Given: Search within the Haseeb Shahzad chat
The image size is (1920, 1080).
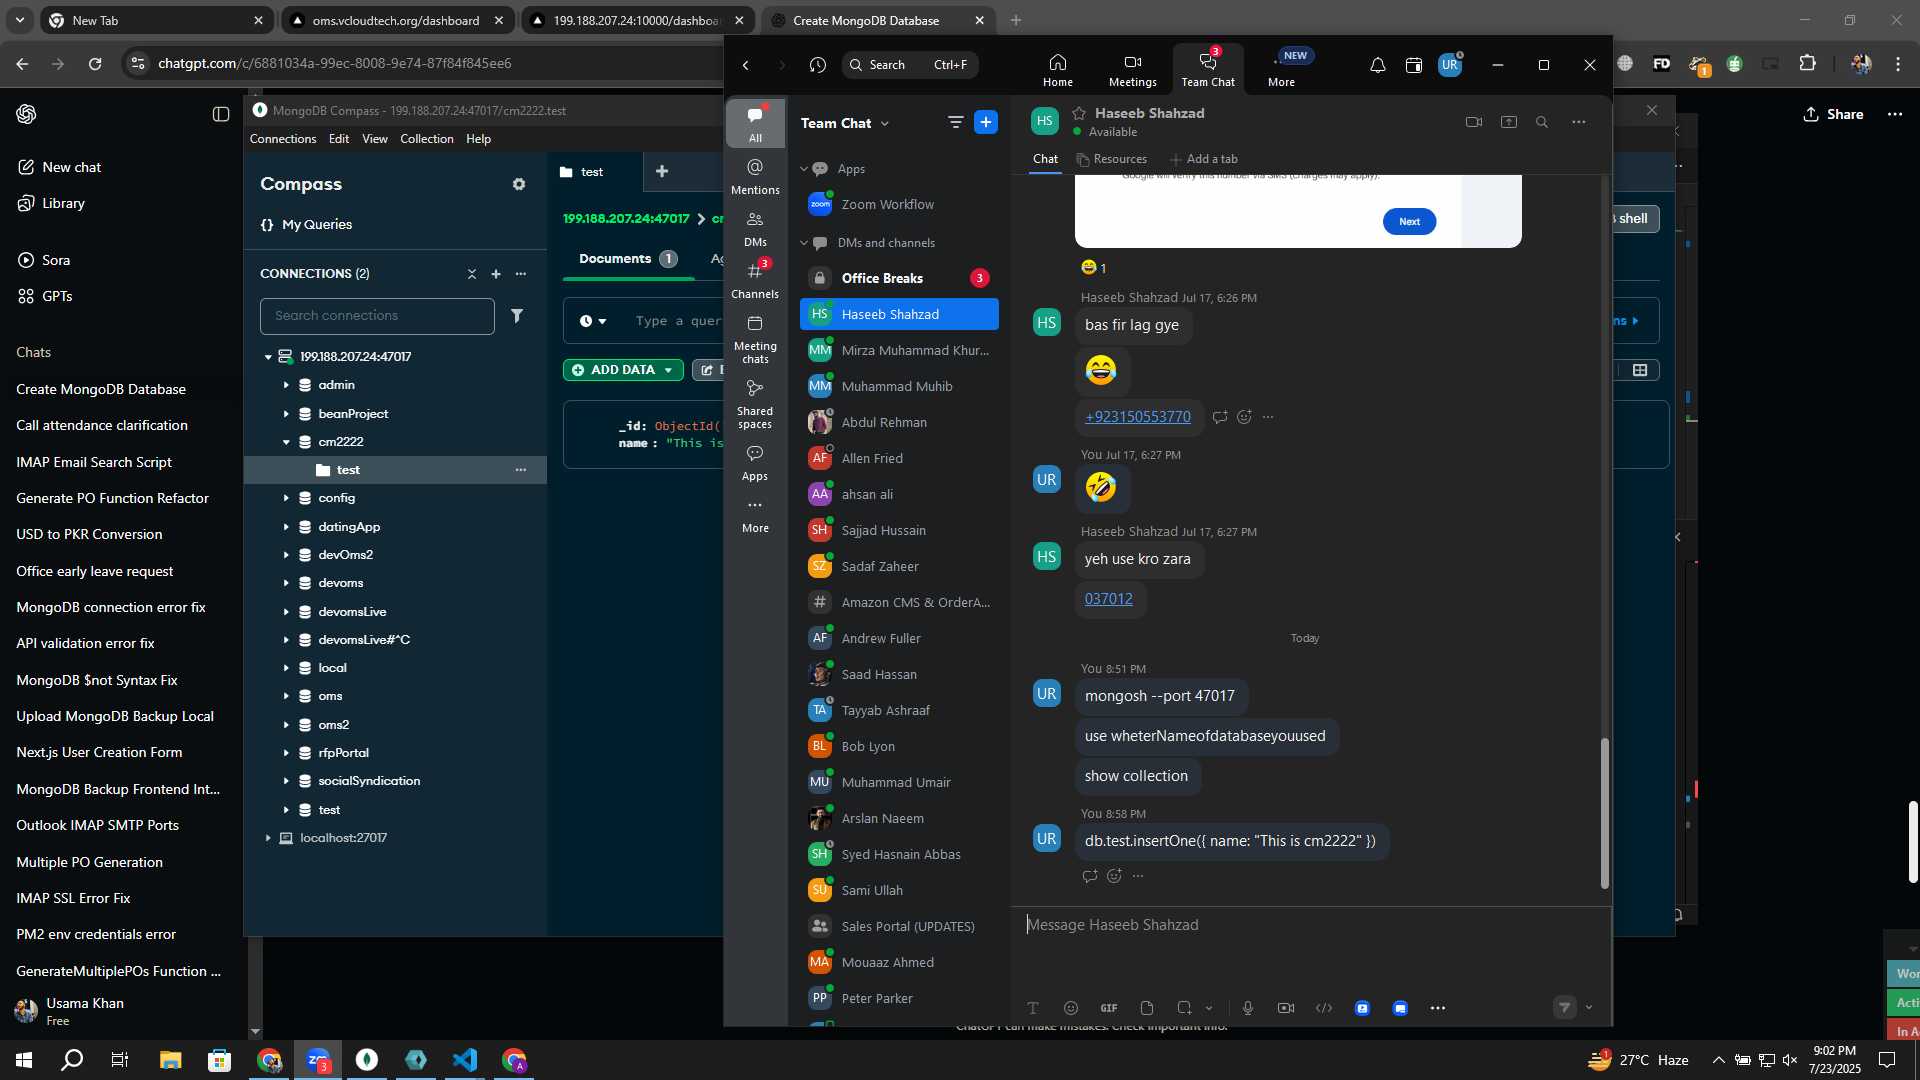Looking at the screenshot, I should pyautogui.click(x=1541, y=122).
